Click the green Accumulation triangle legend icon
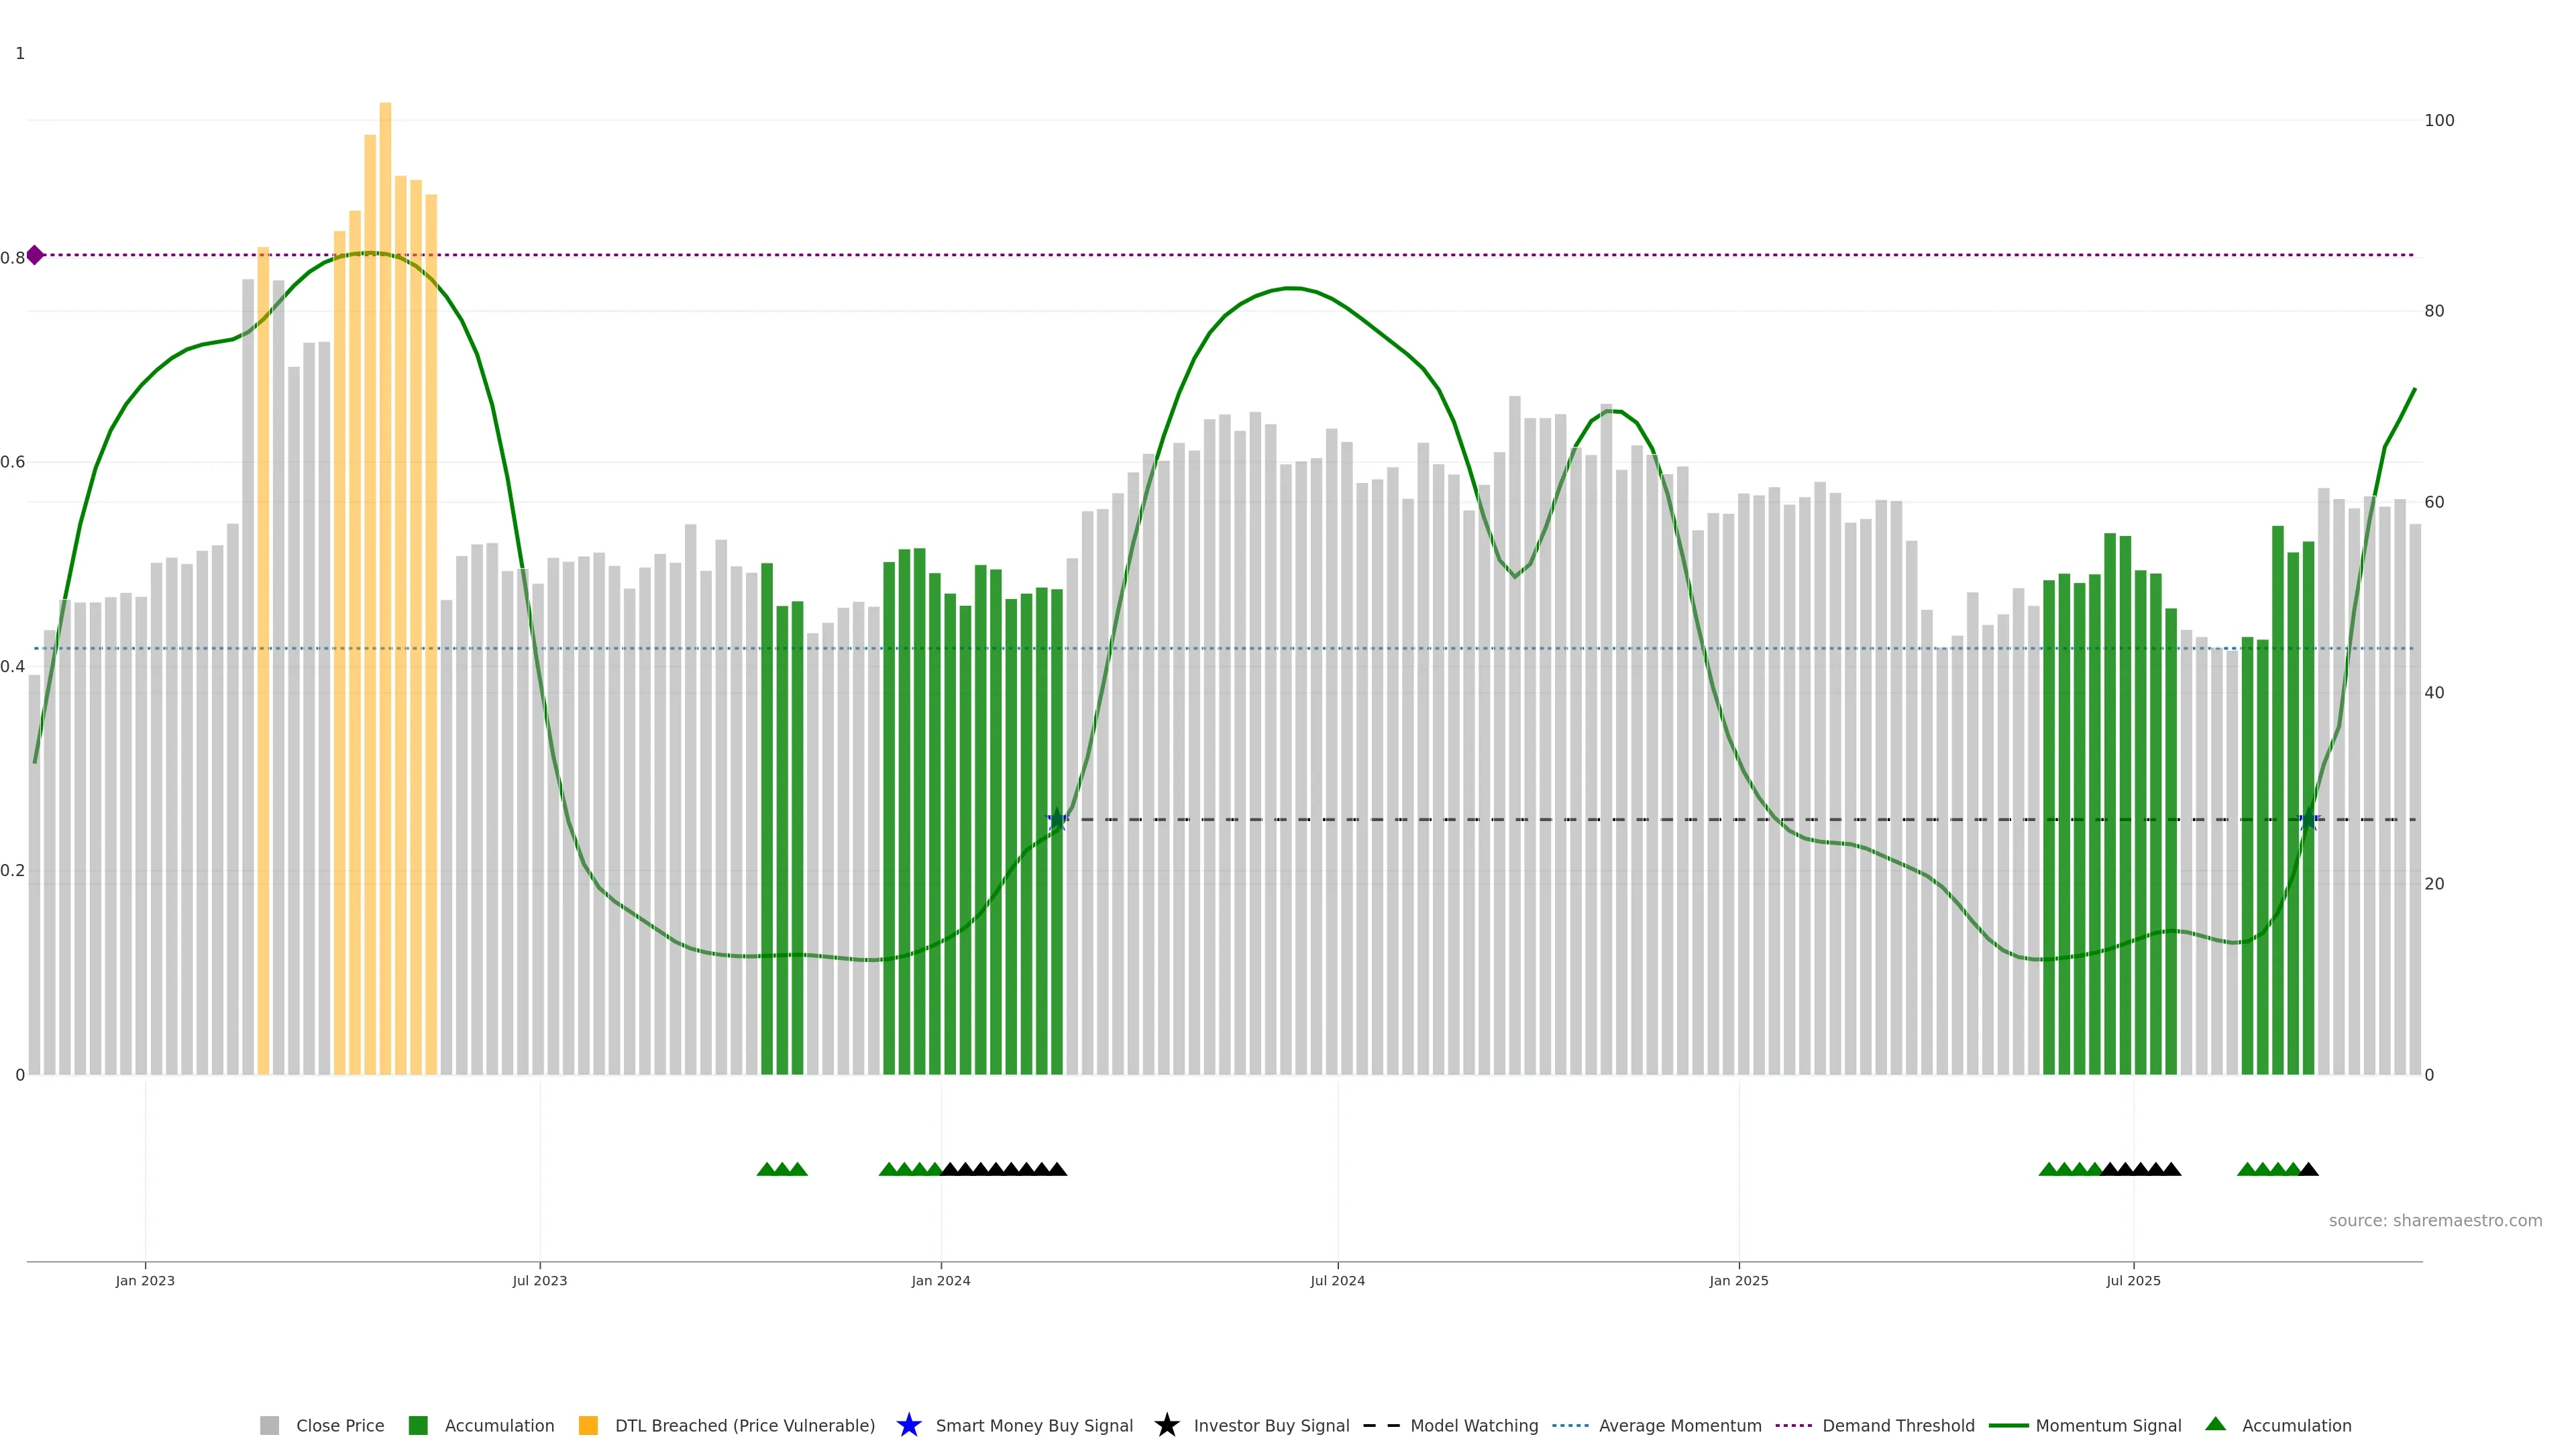Viewport: 2576px width, 1449px height. [2215, 1424]
